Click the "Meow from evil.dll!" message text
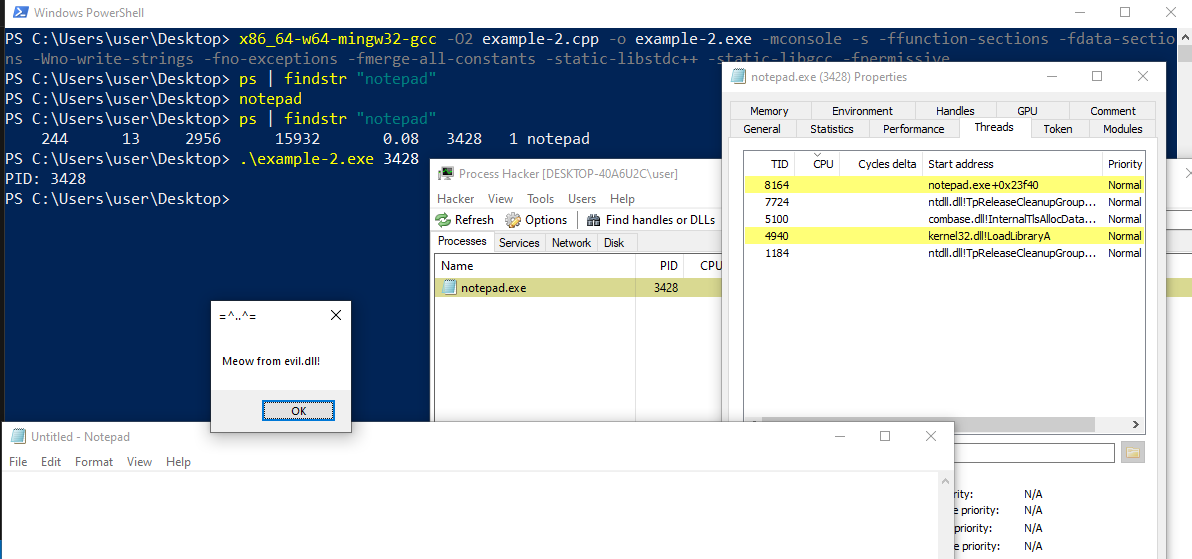Screen dimensions: 1192x559 [271, 360]
